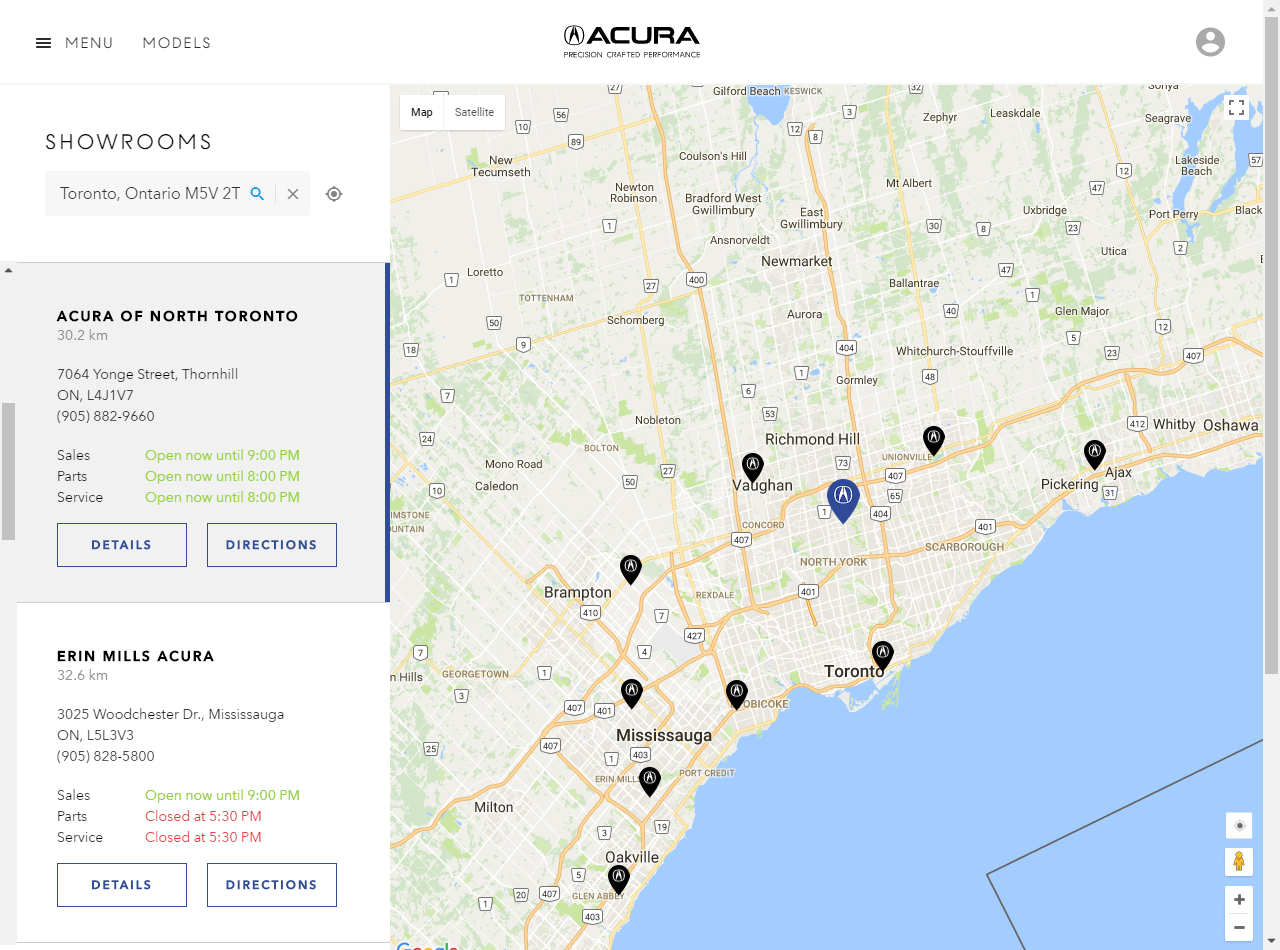Get DIRECTIONS to Acura of North Toronto
The height and width of the screenshot is (950, 1280).
click(x=272, y=545)
